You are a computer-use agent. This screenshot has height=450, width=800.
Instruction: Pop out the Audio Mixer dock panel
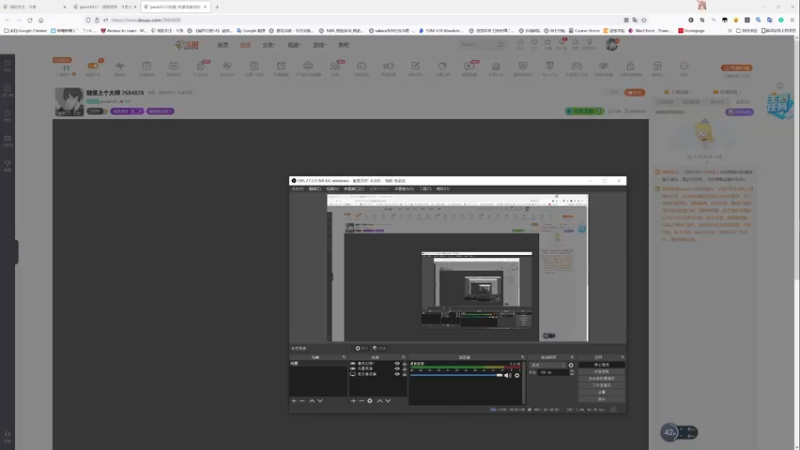coord(522,357)
